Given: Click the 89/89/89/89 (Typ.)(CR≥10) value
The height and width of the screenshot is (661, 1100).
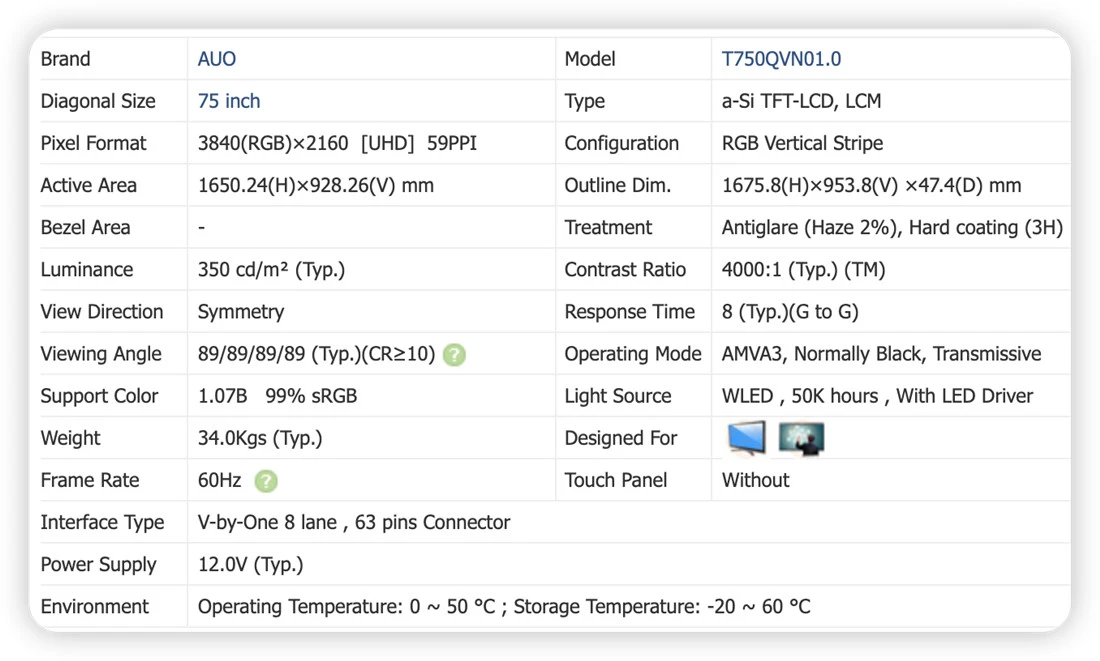Looking at the screenshot, I should coord(316,354).
